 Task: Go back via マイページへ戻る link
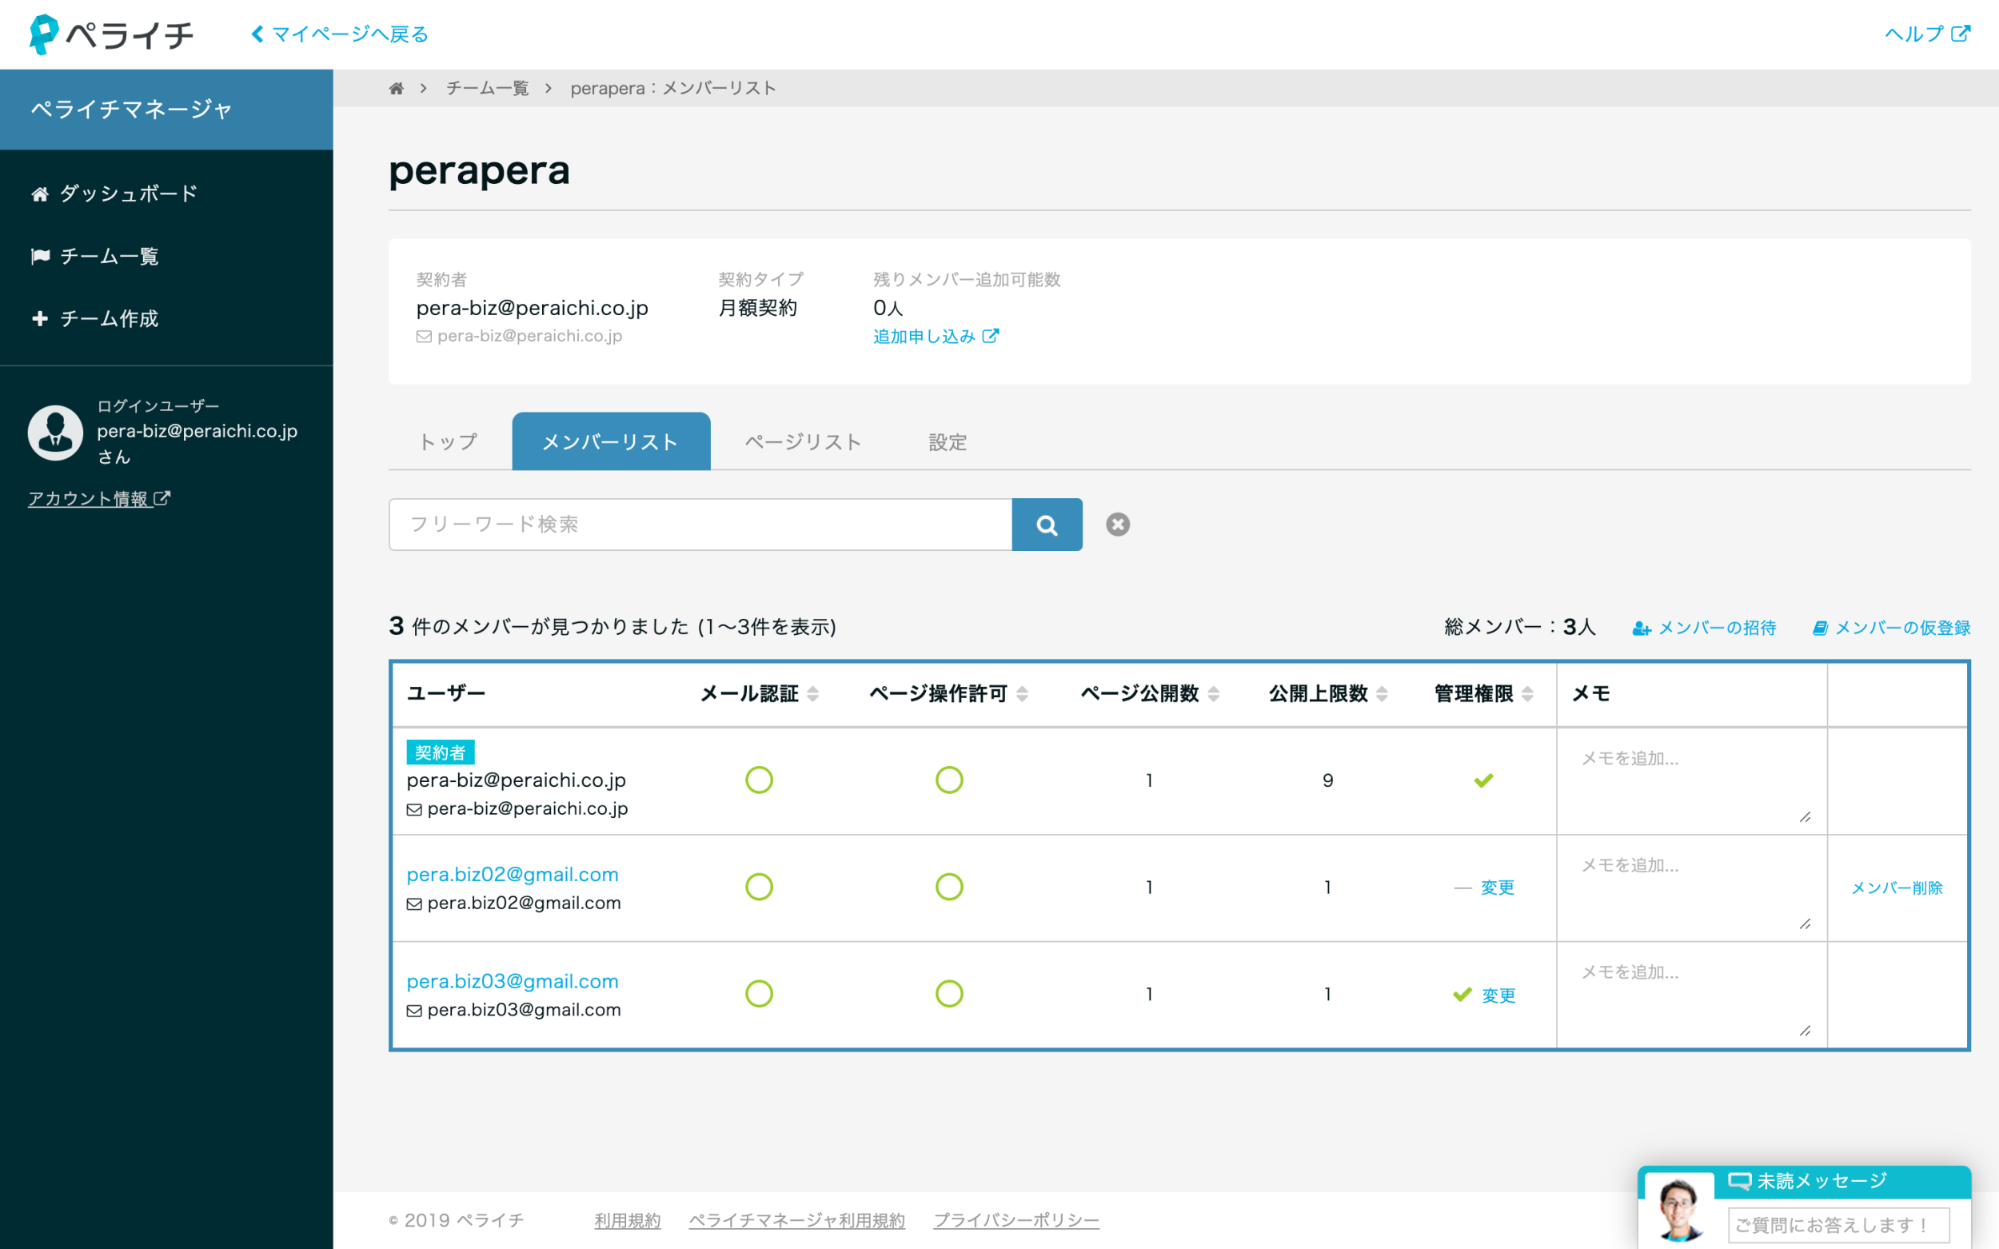pos(340,34)
